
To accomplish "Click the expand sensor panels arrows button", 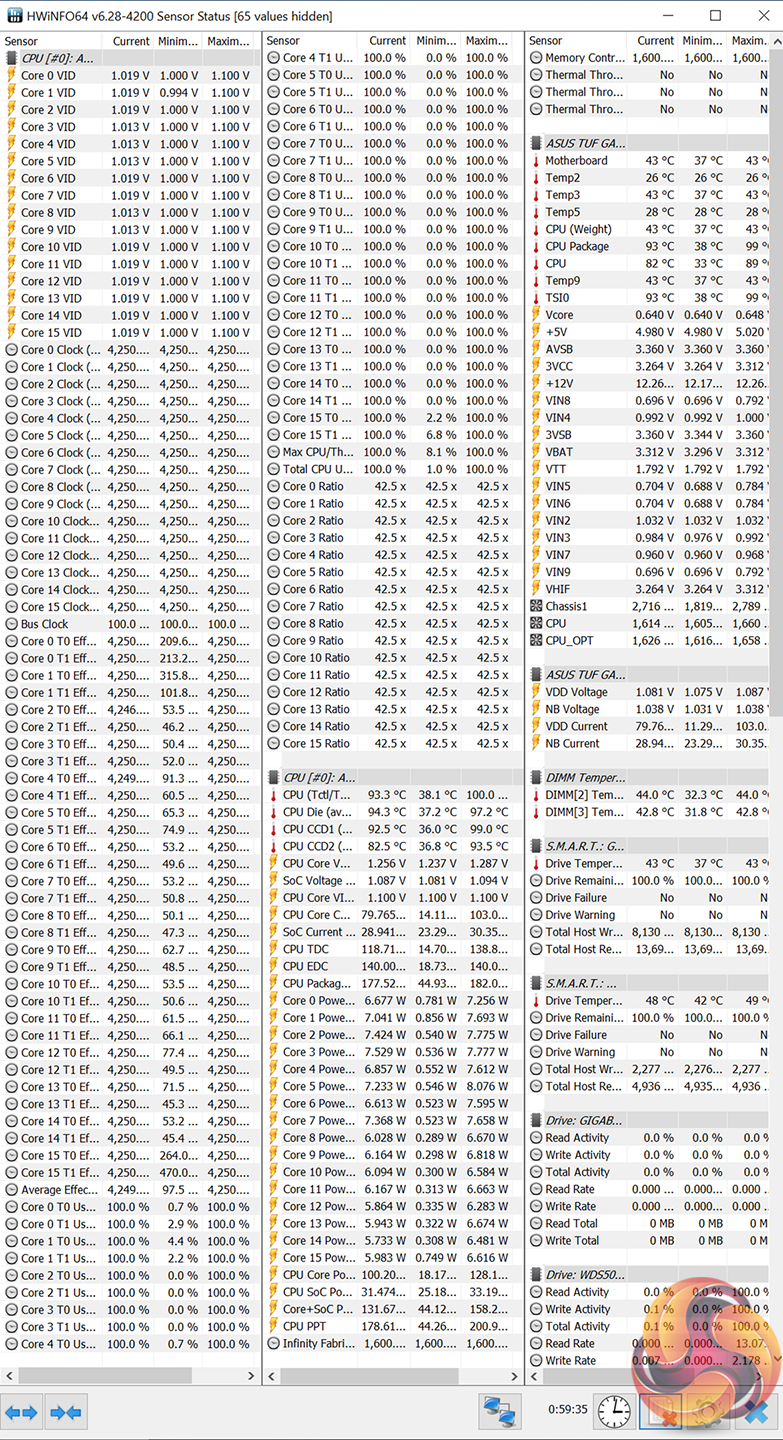I will coord(21,1412).
